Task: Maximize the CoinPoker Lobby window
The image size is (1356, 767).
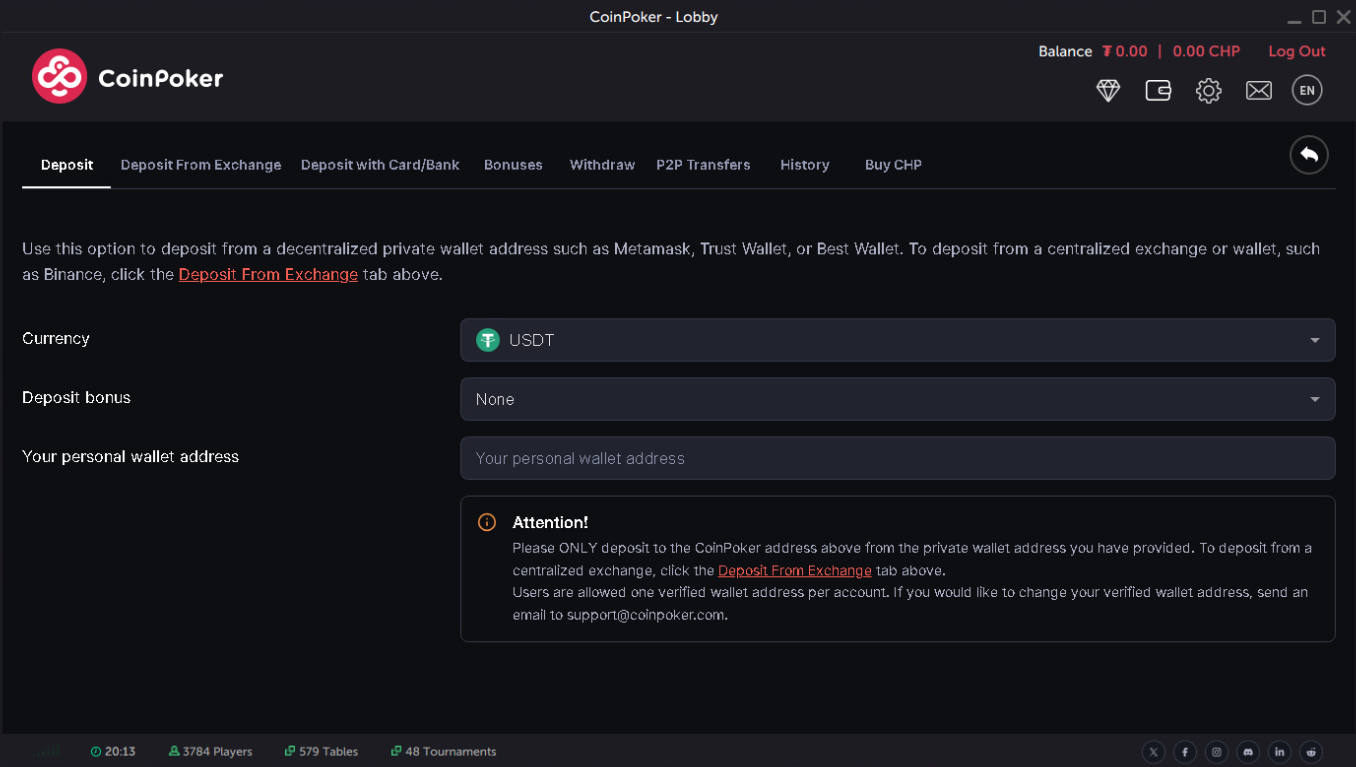Action: 1319,17
